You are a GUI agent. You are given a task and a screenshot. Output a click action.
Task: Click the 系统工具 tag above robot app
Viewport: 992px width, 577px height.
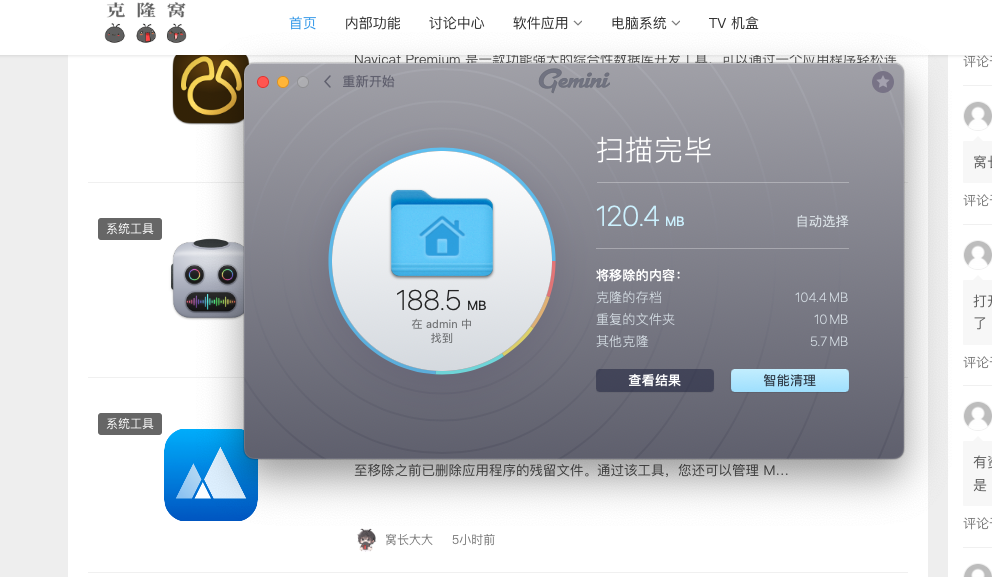tap(130, 228)
